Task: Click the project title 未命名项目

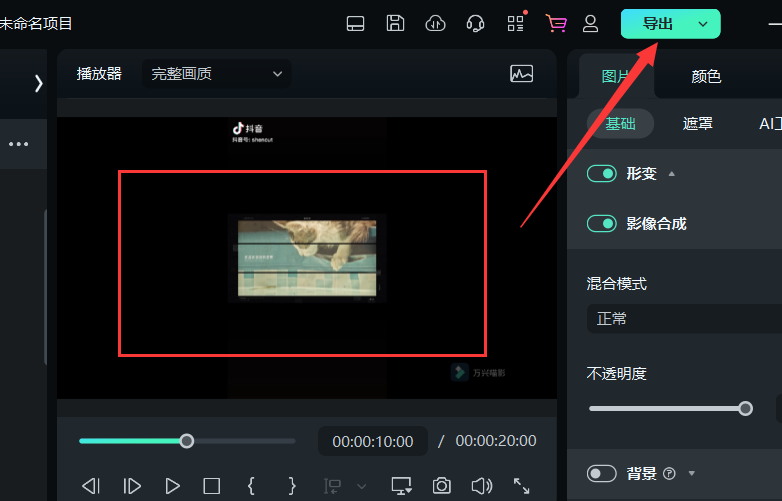Action: 36,23
